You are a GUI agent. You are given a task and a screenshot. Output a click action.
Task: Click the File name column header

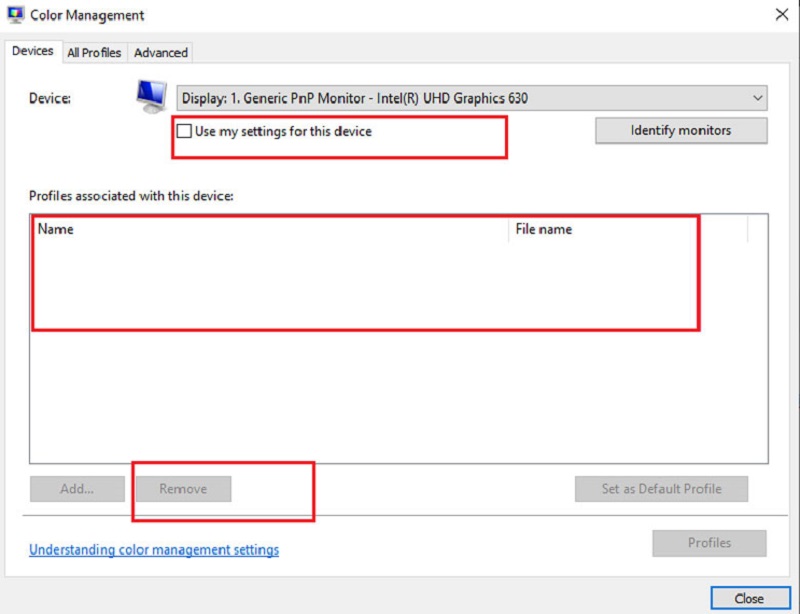pyautogui.click(x=545, y=229)
